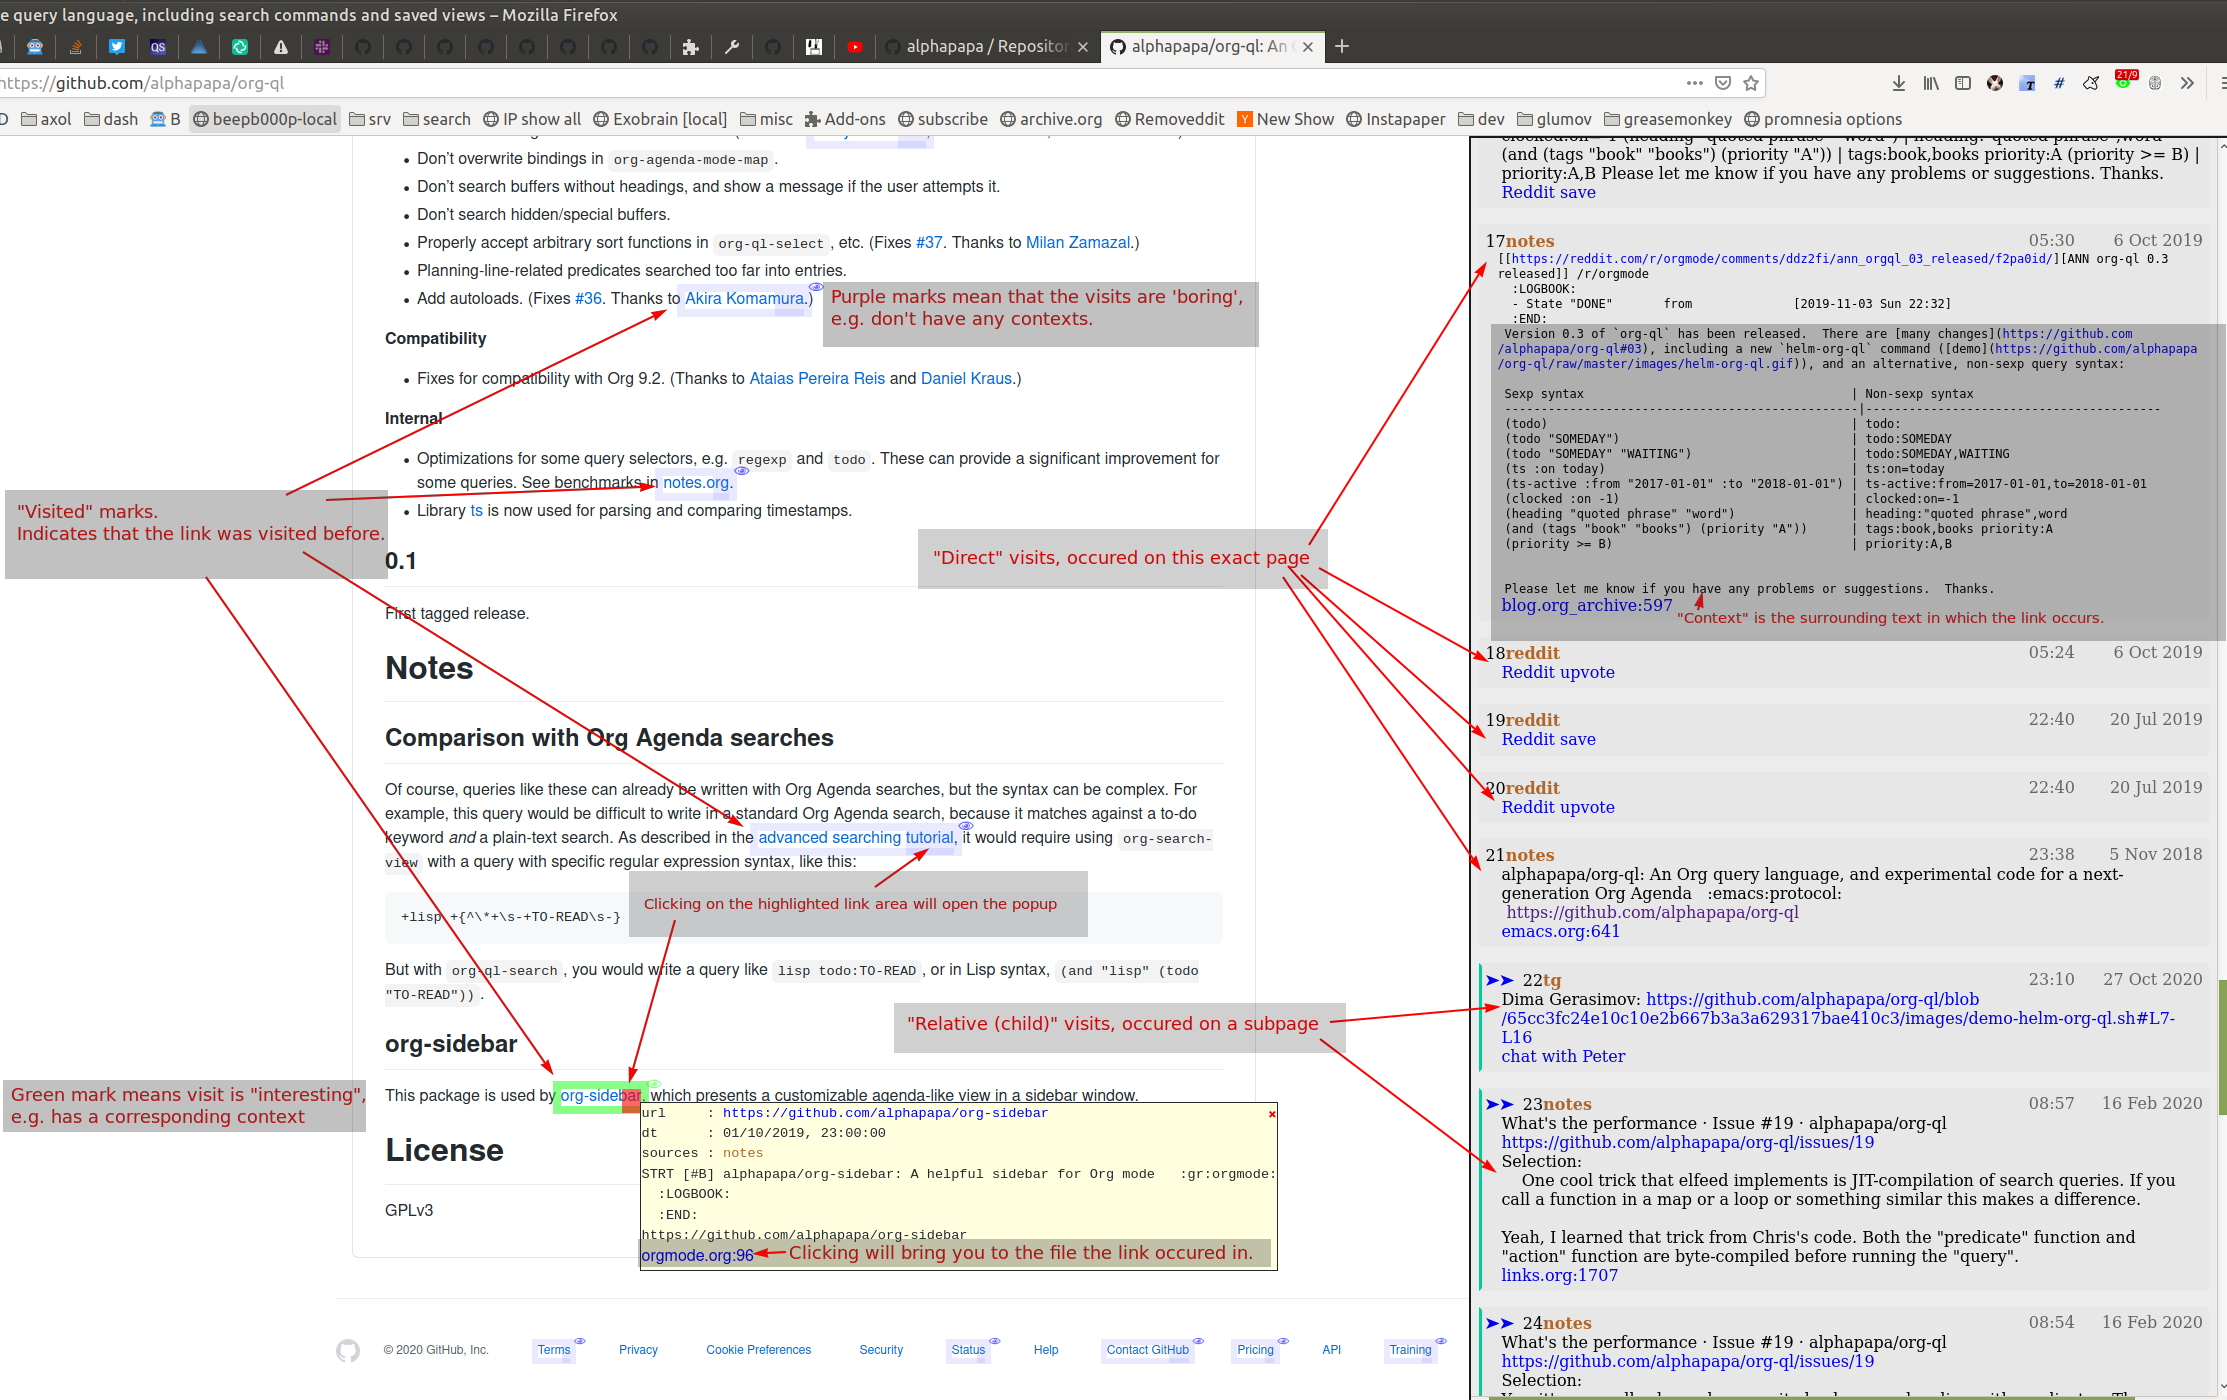Open the pinned robot-face tab
The width and height of the screenshot is (2227, 1400).
point(35,47)
